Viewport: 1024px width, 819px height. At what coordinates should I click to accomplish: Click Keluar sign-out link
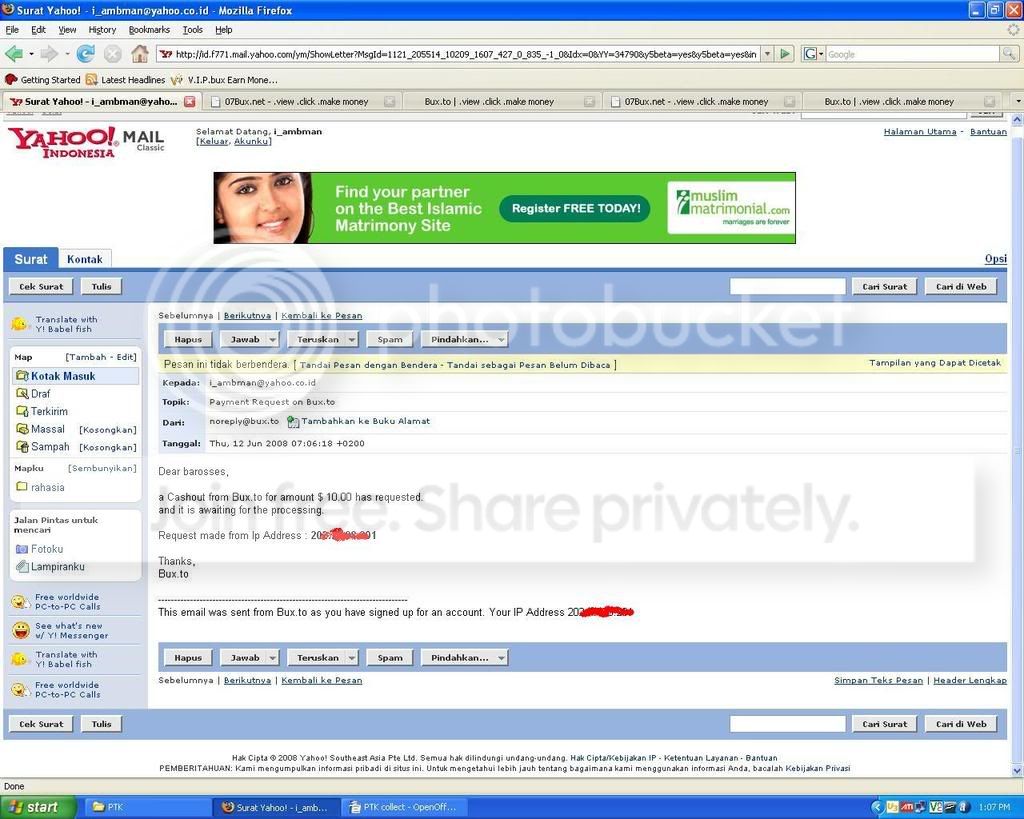tap(212, 141)
